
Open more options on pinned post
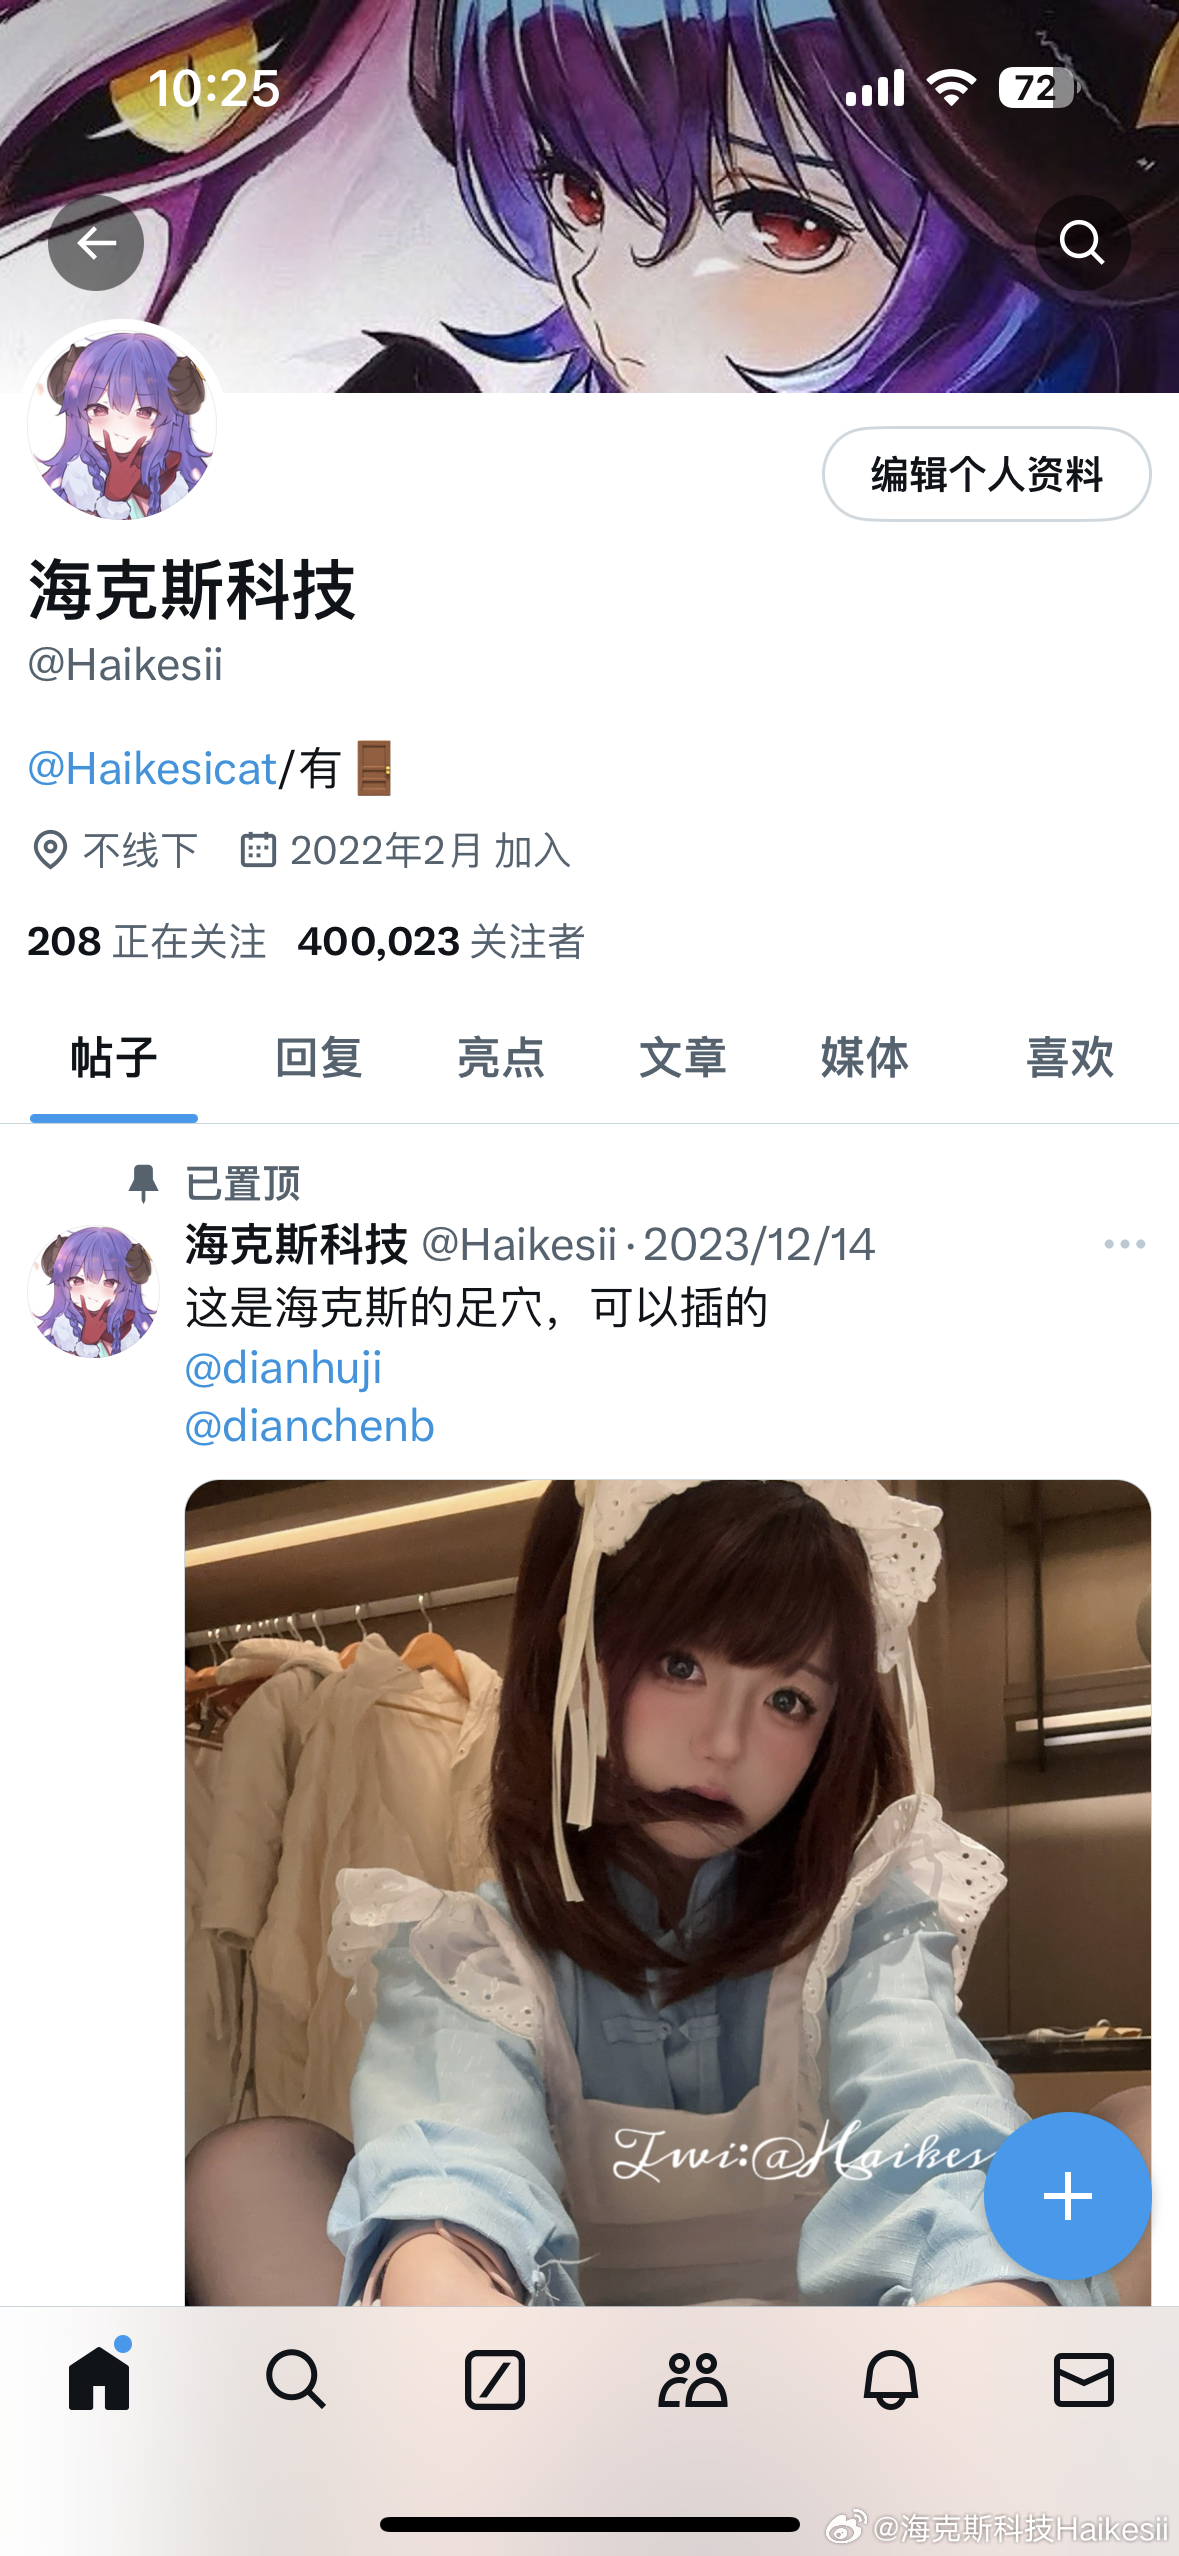1124,1244
